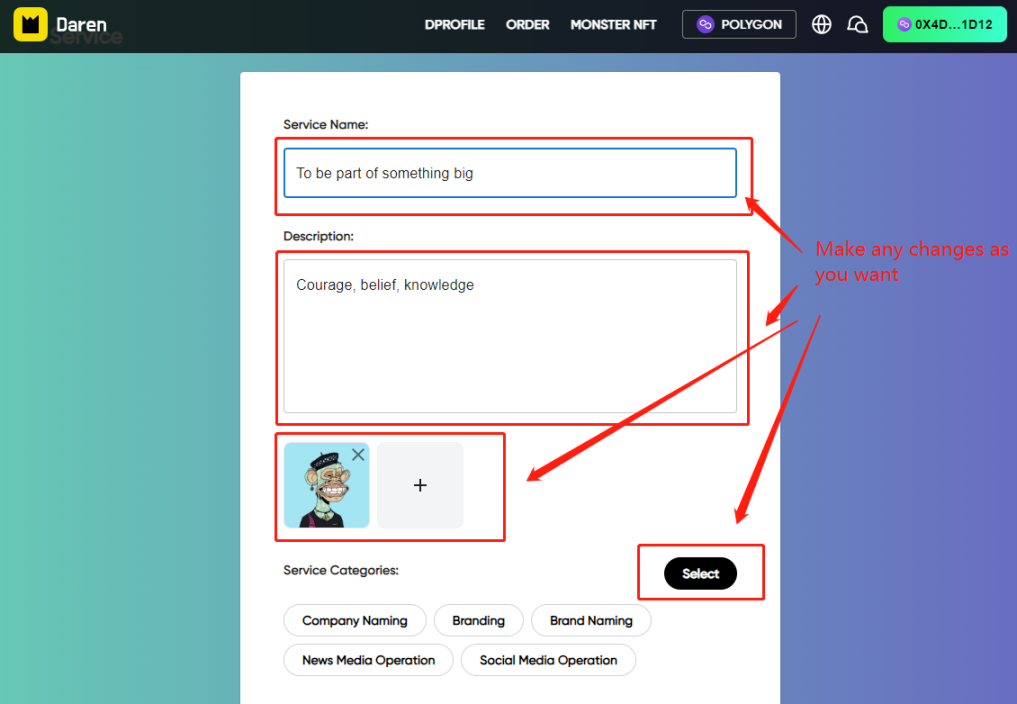Remove the uploaded ape image with X
This screenshot has height=704, width=1017.
358,455
